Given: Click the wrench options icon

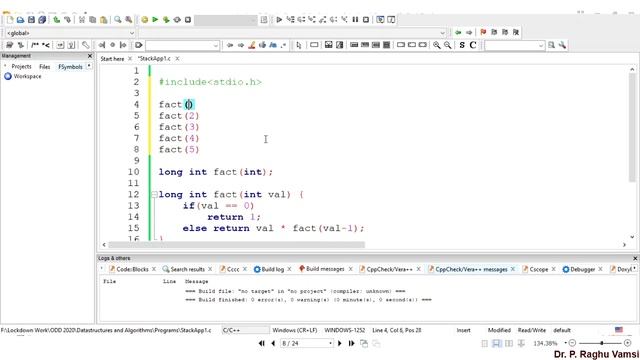Looking at the screenshot, I should 562,45.
